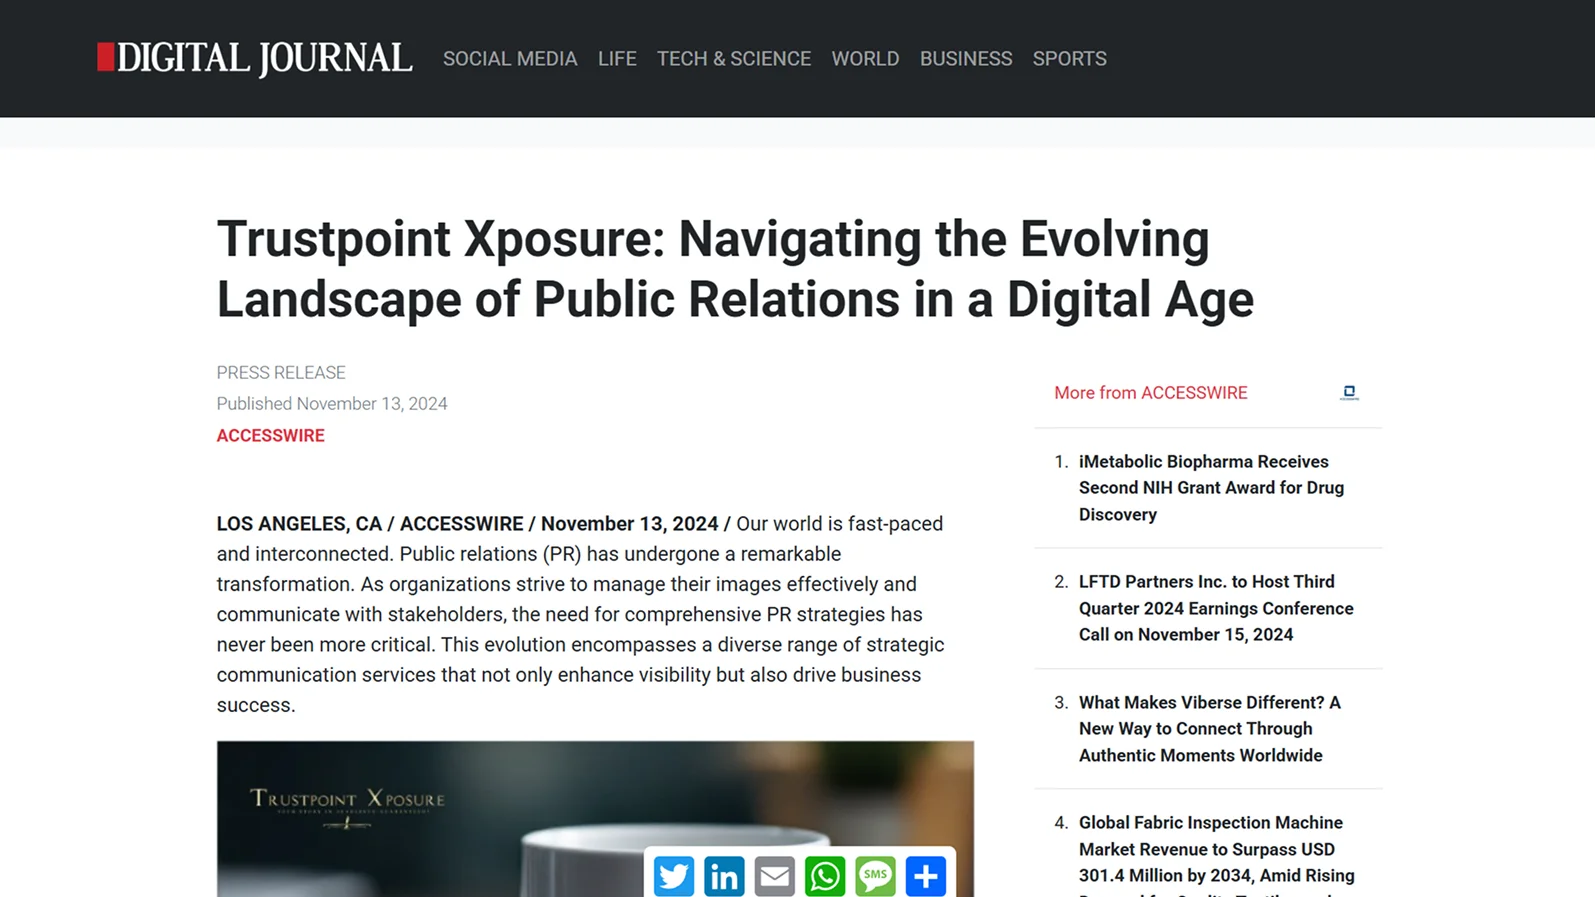Click the Digital Journal logo
1596x897 pixels.
tap(254, 58)
